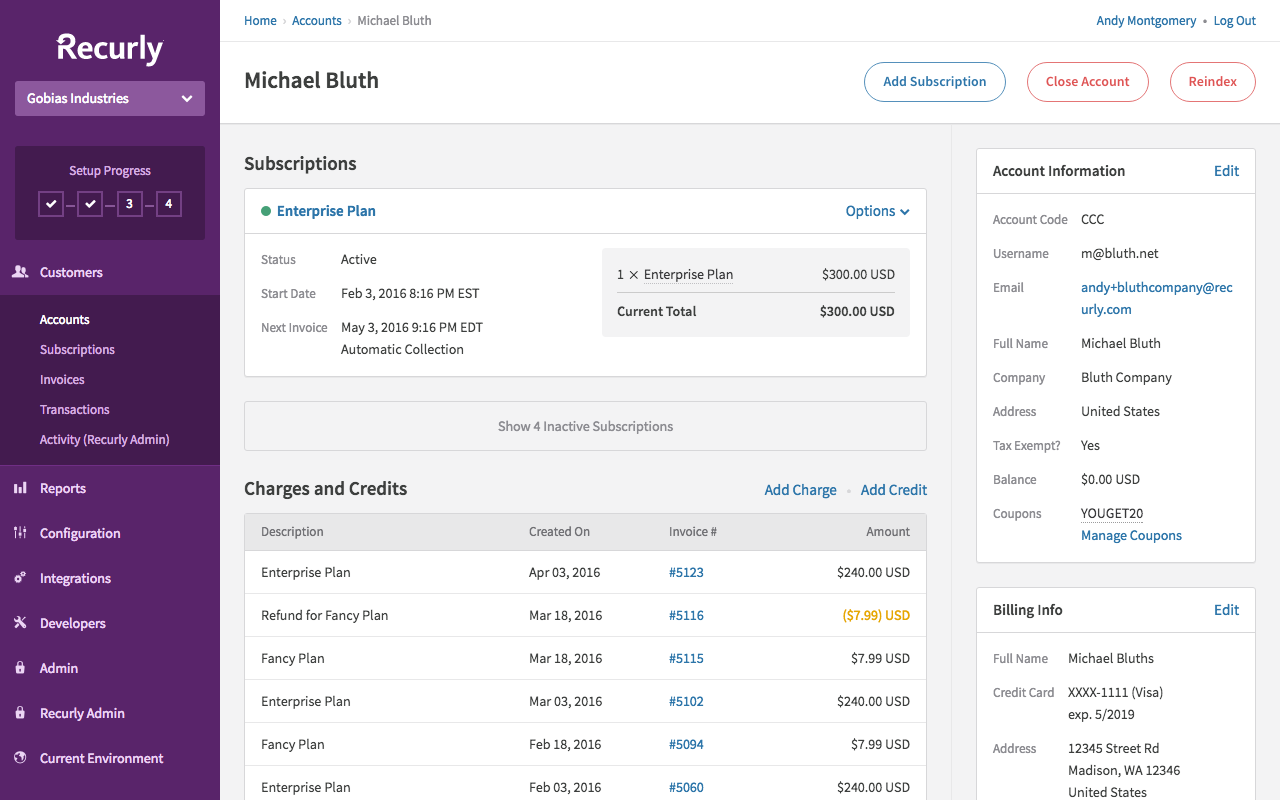The height and width of the screenshot is (800, 1280).
Task: Click the Recurly logo
Action: pyautogui.click(x=109, y=47)
